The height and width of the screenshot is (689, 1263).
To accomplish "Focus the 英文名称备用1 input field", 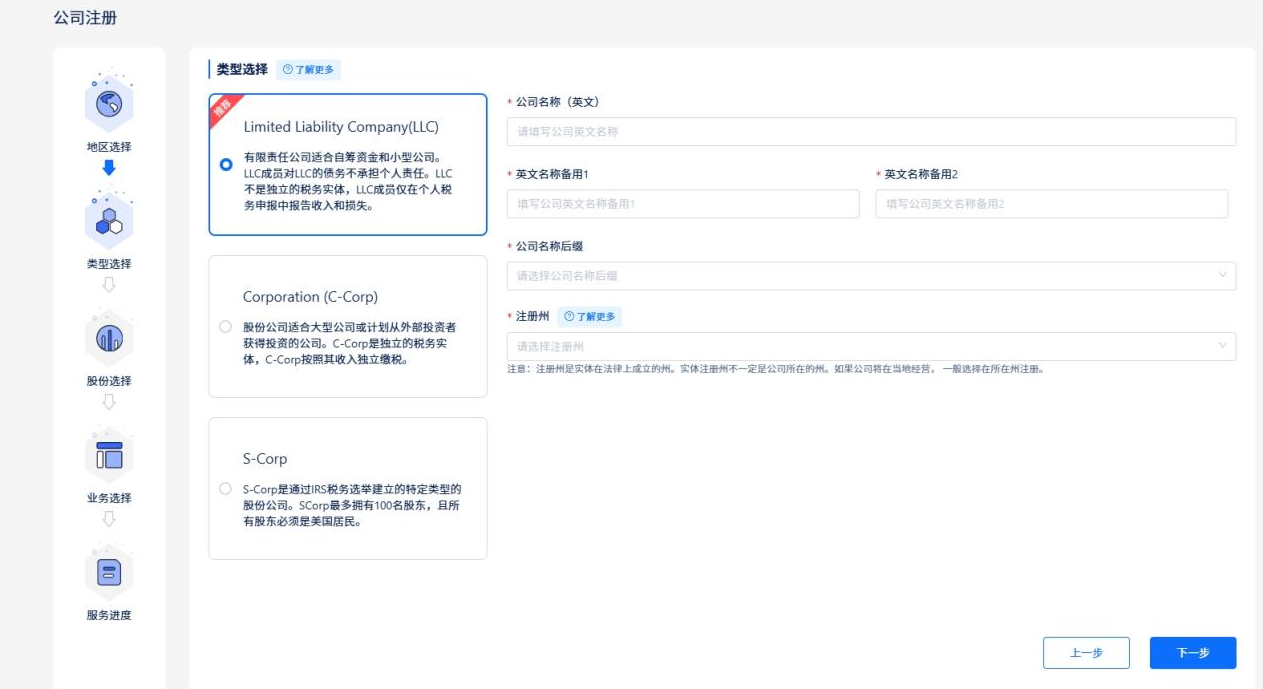I will 683,204.
